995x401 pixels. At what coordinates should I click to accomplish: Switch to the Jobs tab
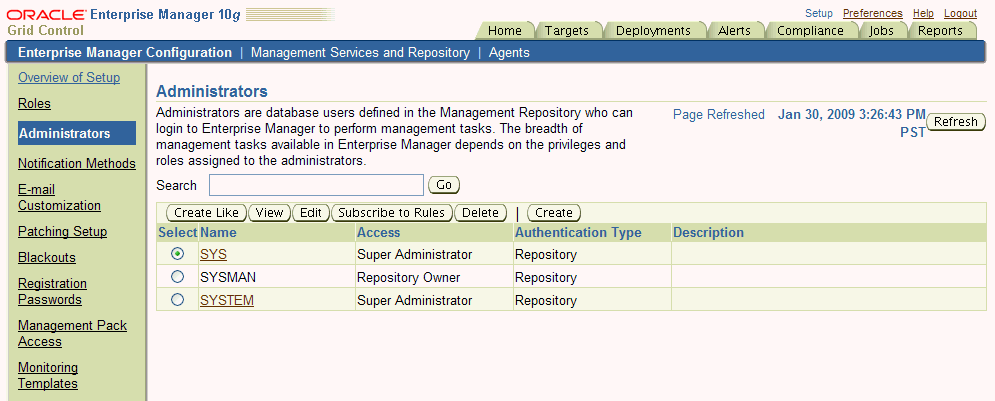pos(881,30)
